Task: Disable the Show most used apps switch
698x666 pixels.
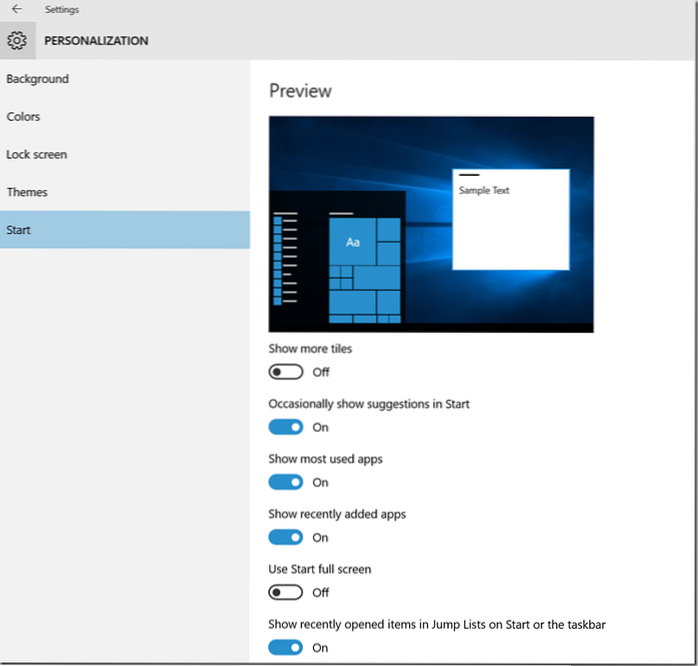Action: 286,482
